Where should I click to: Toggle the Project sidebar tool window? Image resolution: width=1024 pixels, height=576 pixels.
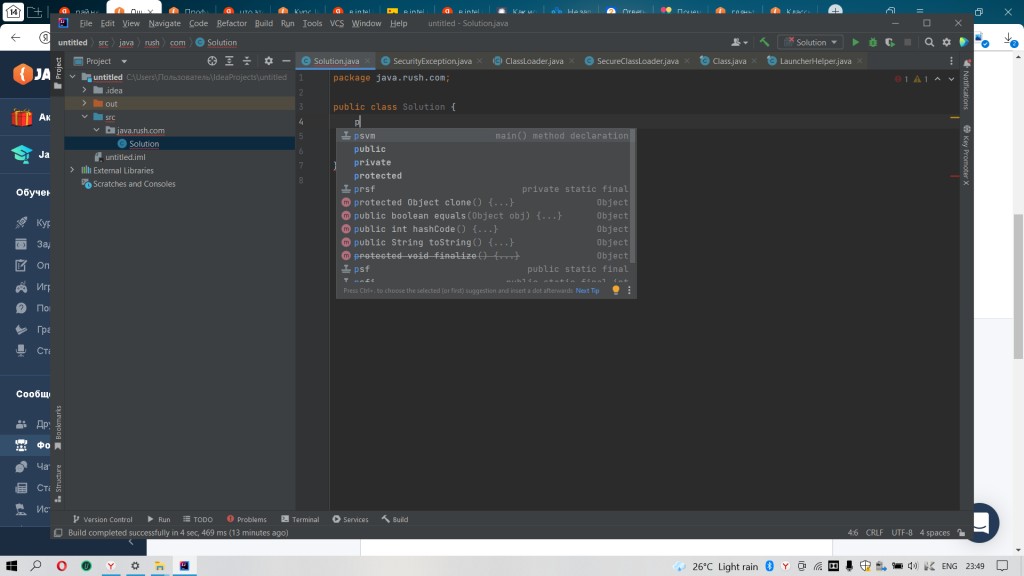click(58, 67)
